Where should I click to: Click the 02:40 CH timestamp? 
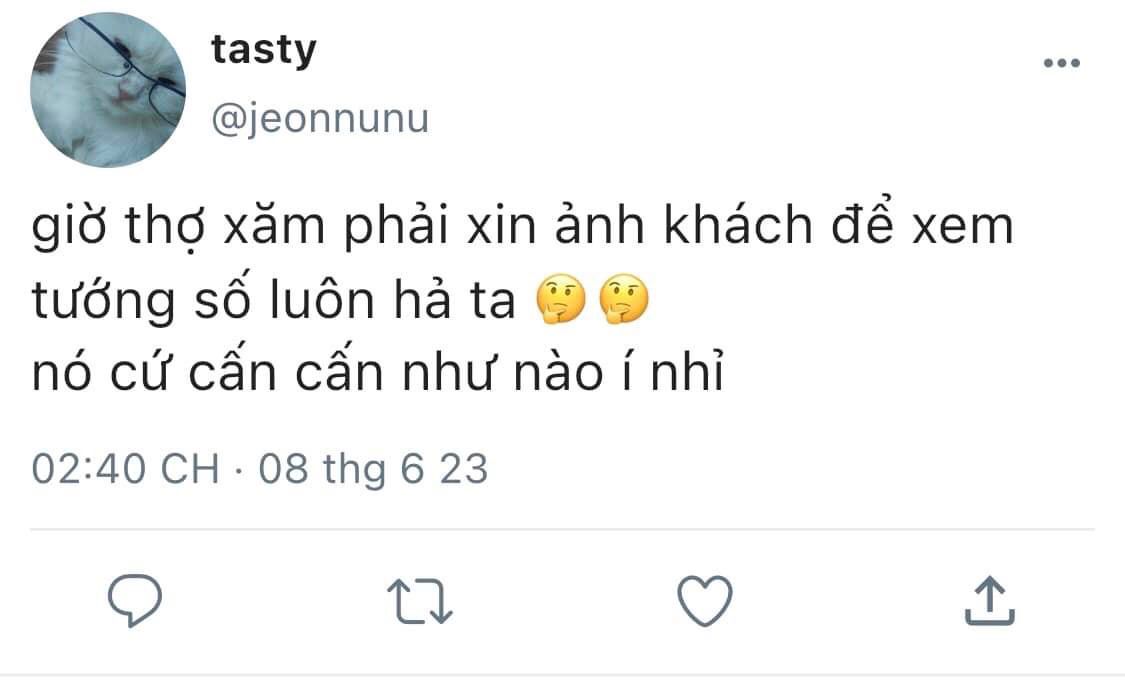126,469
